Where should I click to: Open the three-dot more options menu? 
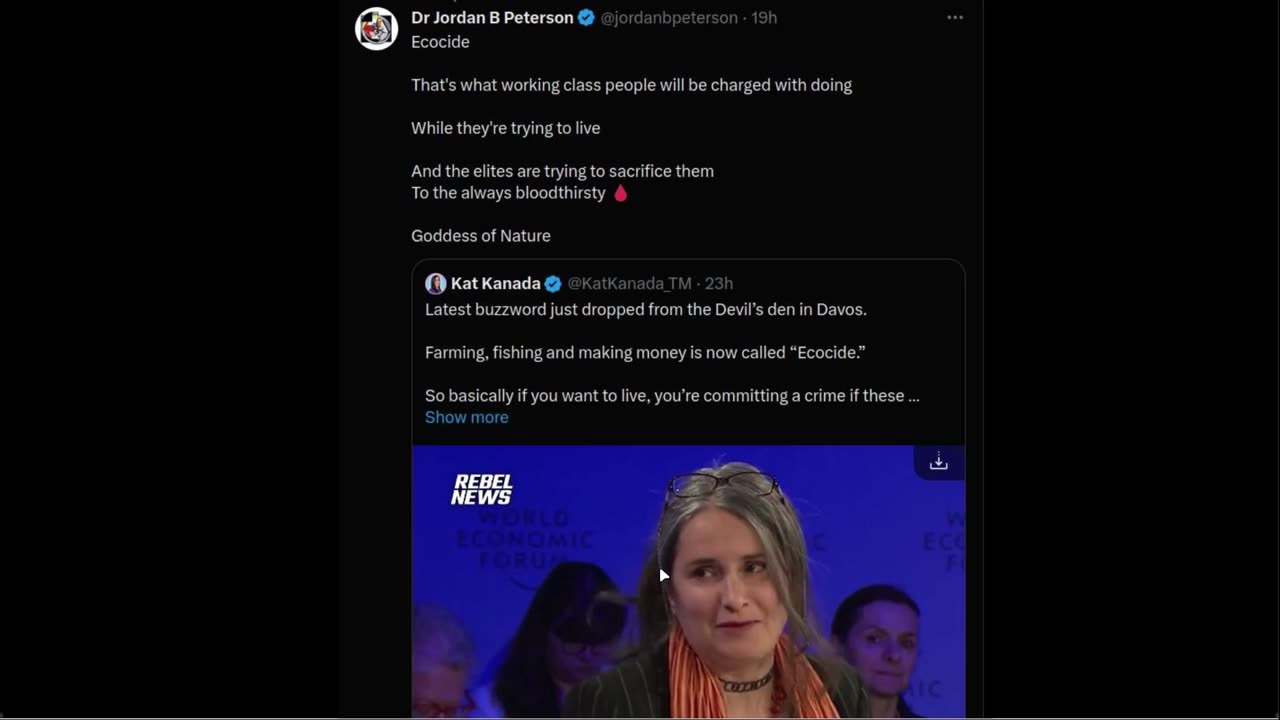(955, 18)
